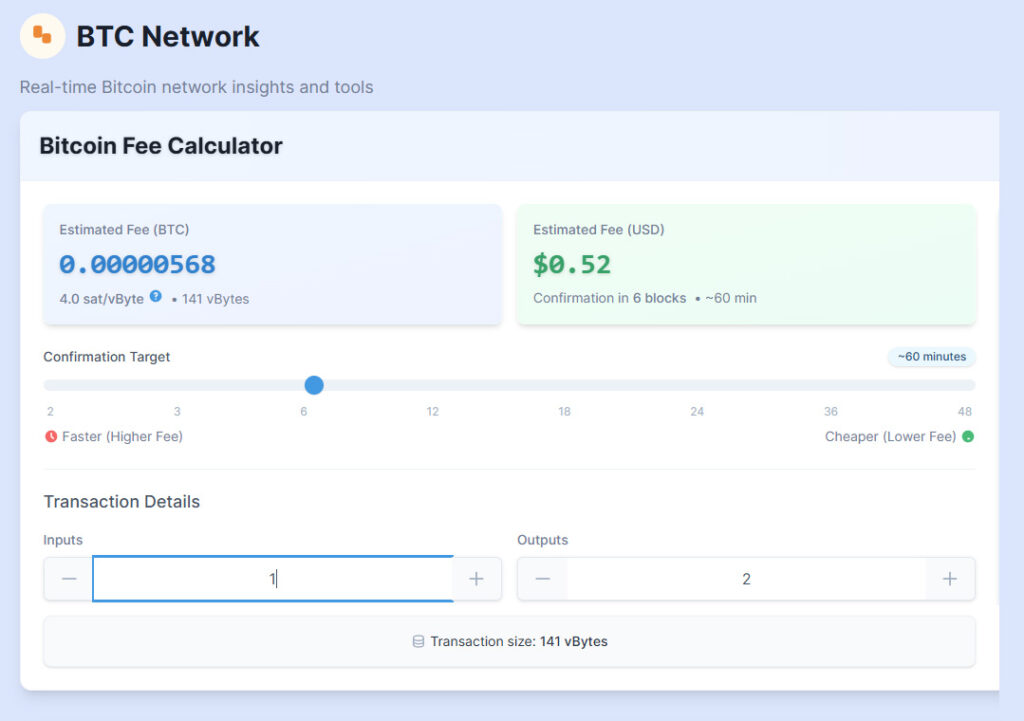Click the Estimated Fee USD value $0.52
1024x721 pixels.
point(572,265)
